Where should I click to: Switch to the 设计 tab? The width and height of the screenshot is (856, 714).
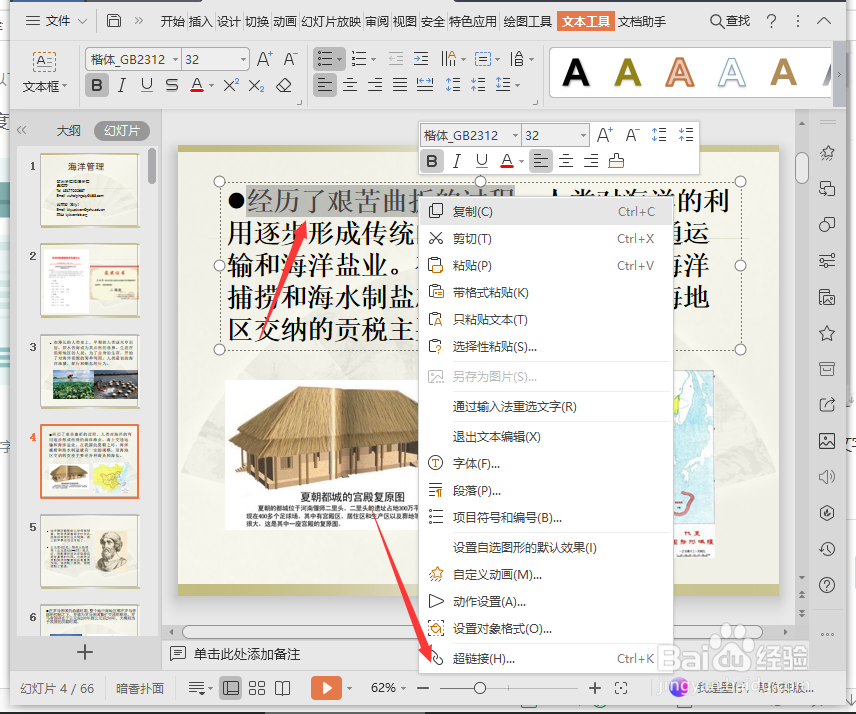[x=228, y=21]
